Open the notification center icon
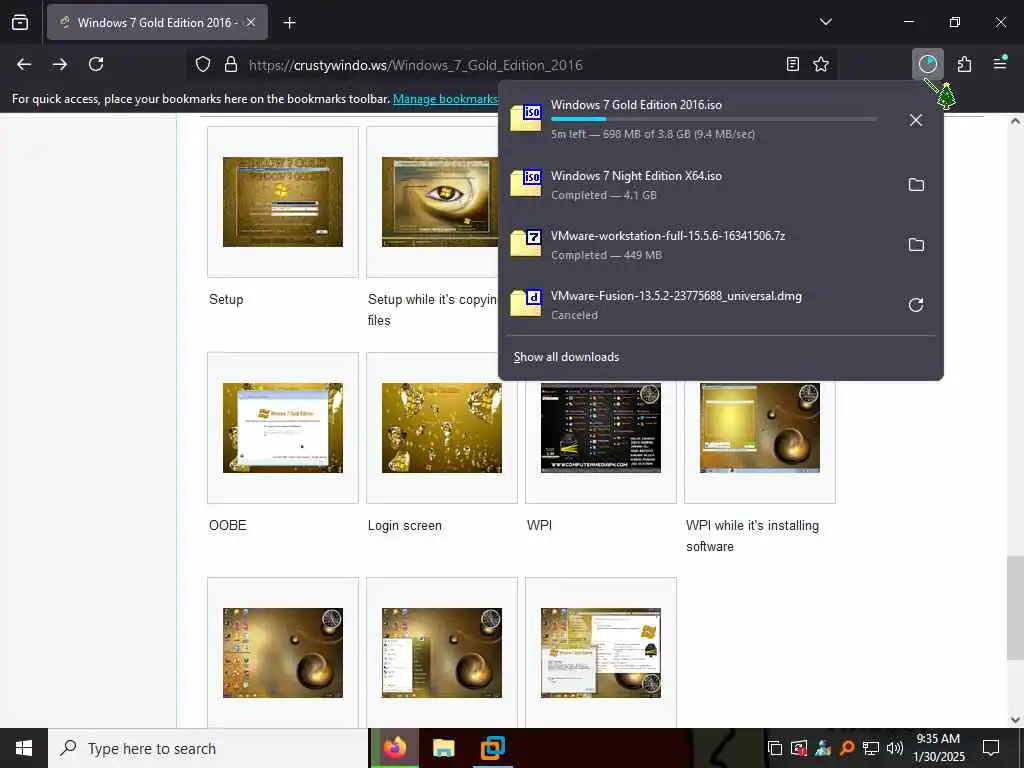 [x=991, y=748]
